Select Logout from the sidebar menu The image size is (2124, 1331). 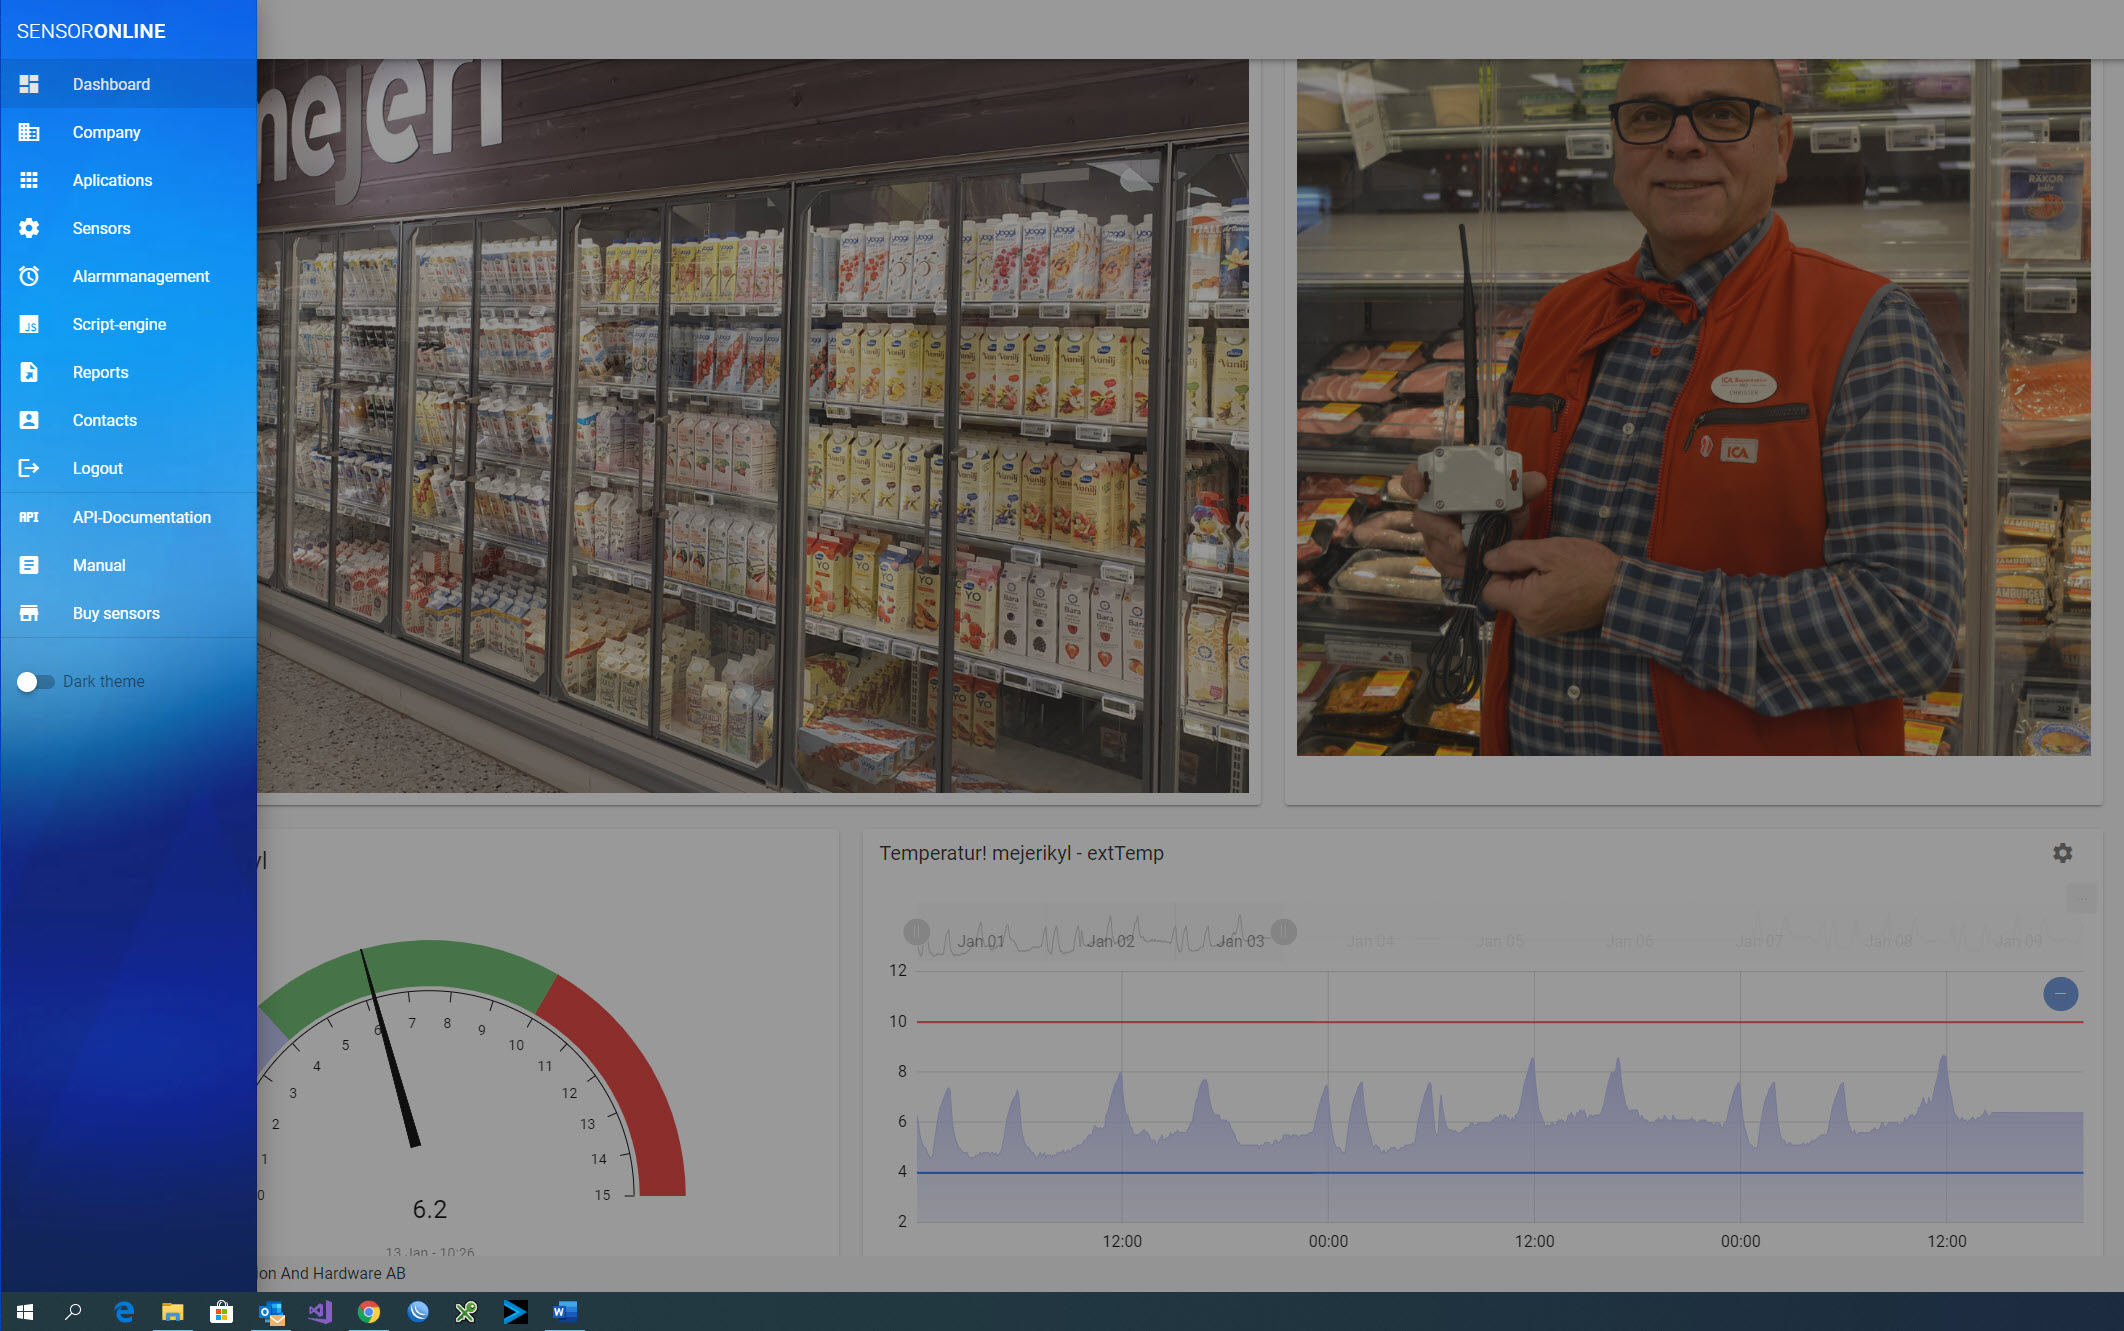[97, 468]
